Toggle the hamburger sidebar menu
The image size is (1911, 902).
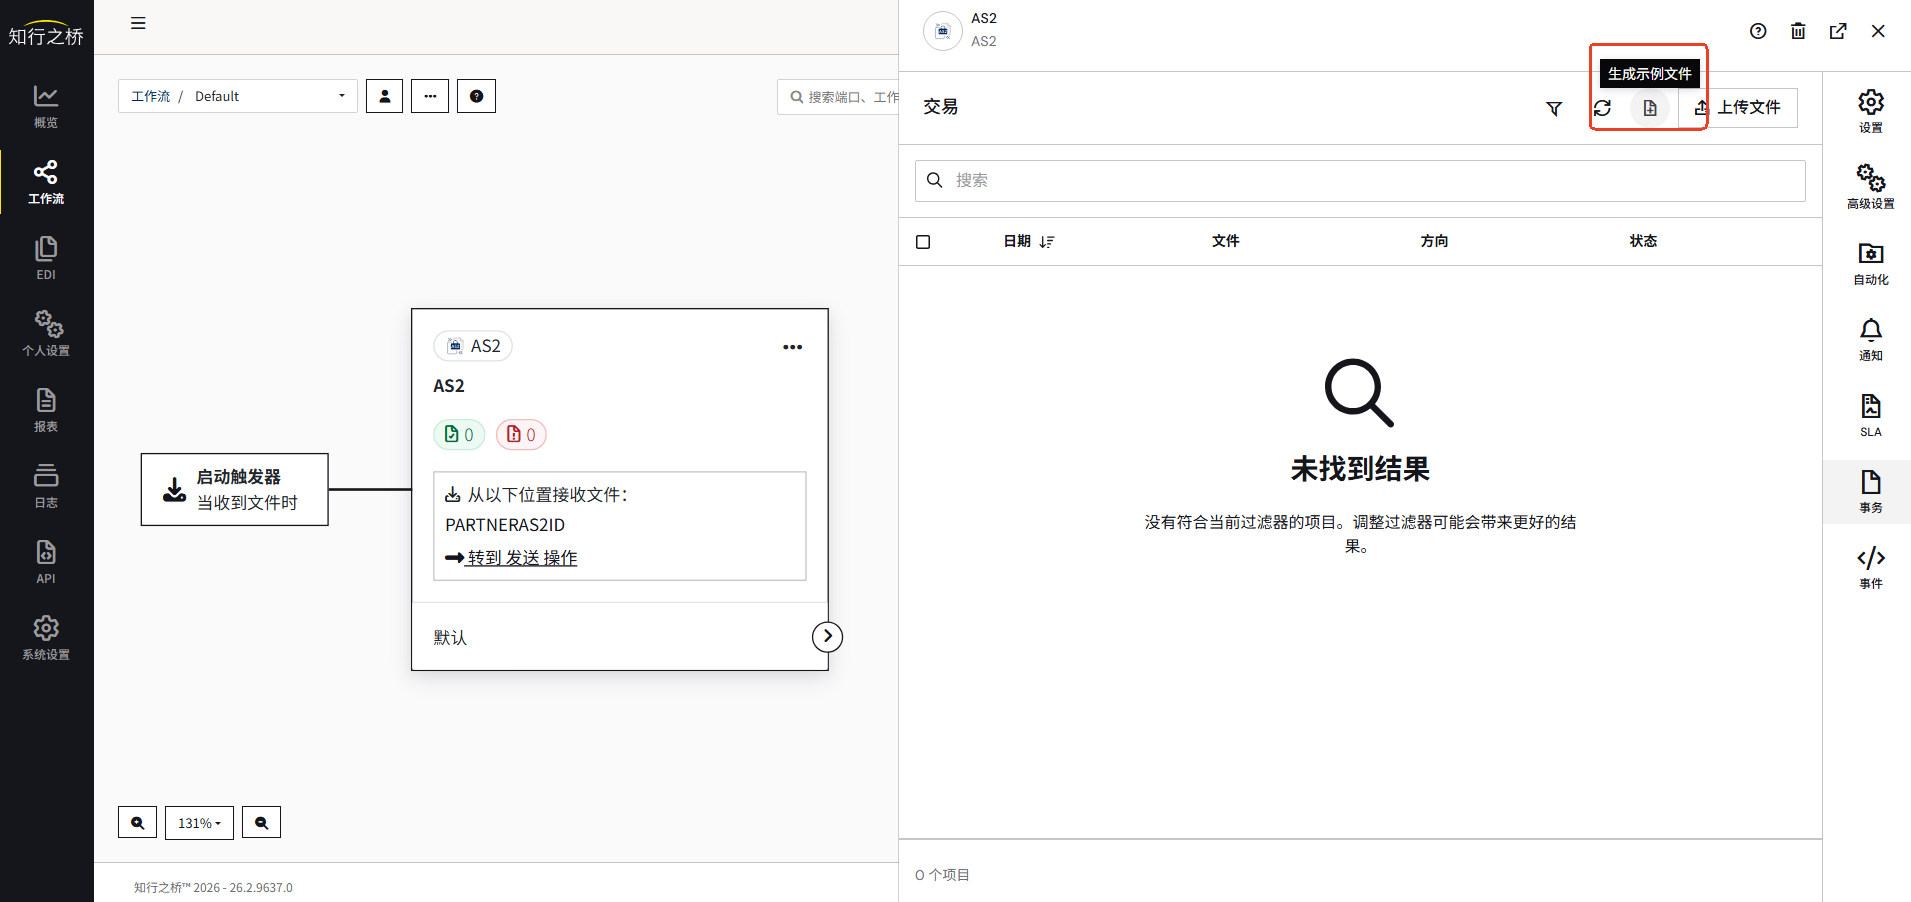tap(138, 23)
